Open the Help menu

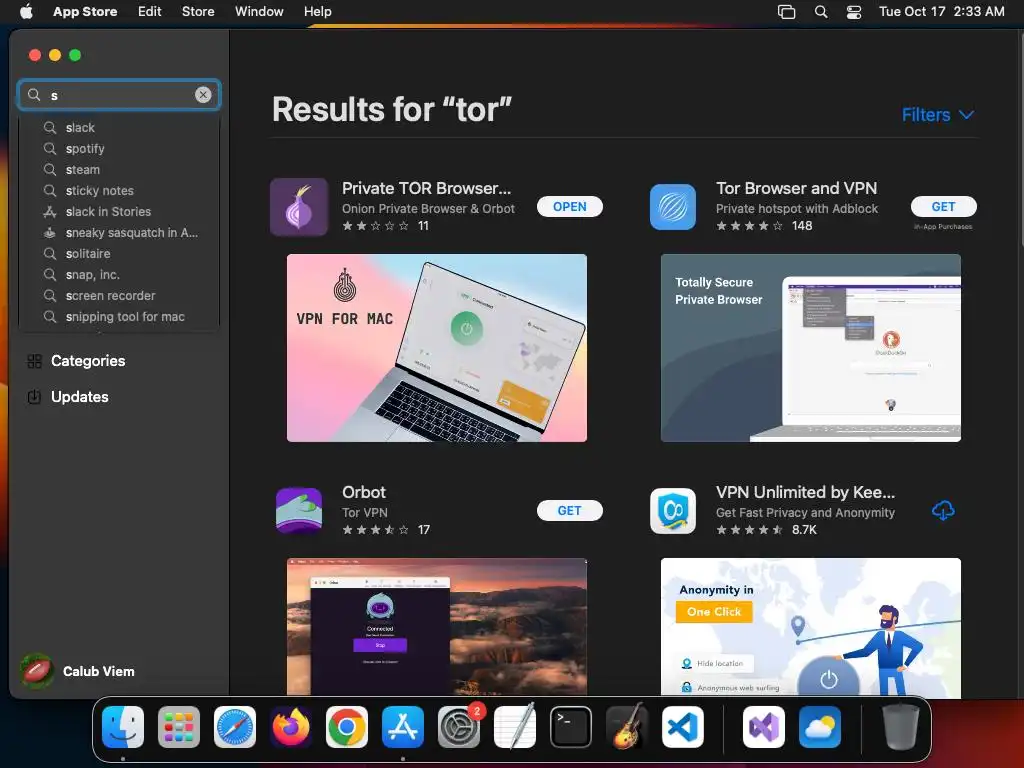317,11
